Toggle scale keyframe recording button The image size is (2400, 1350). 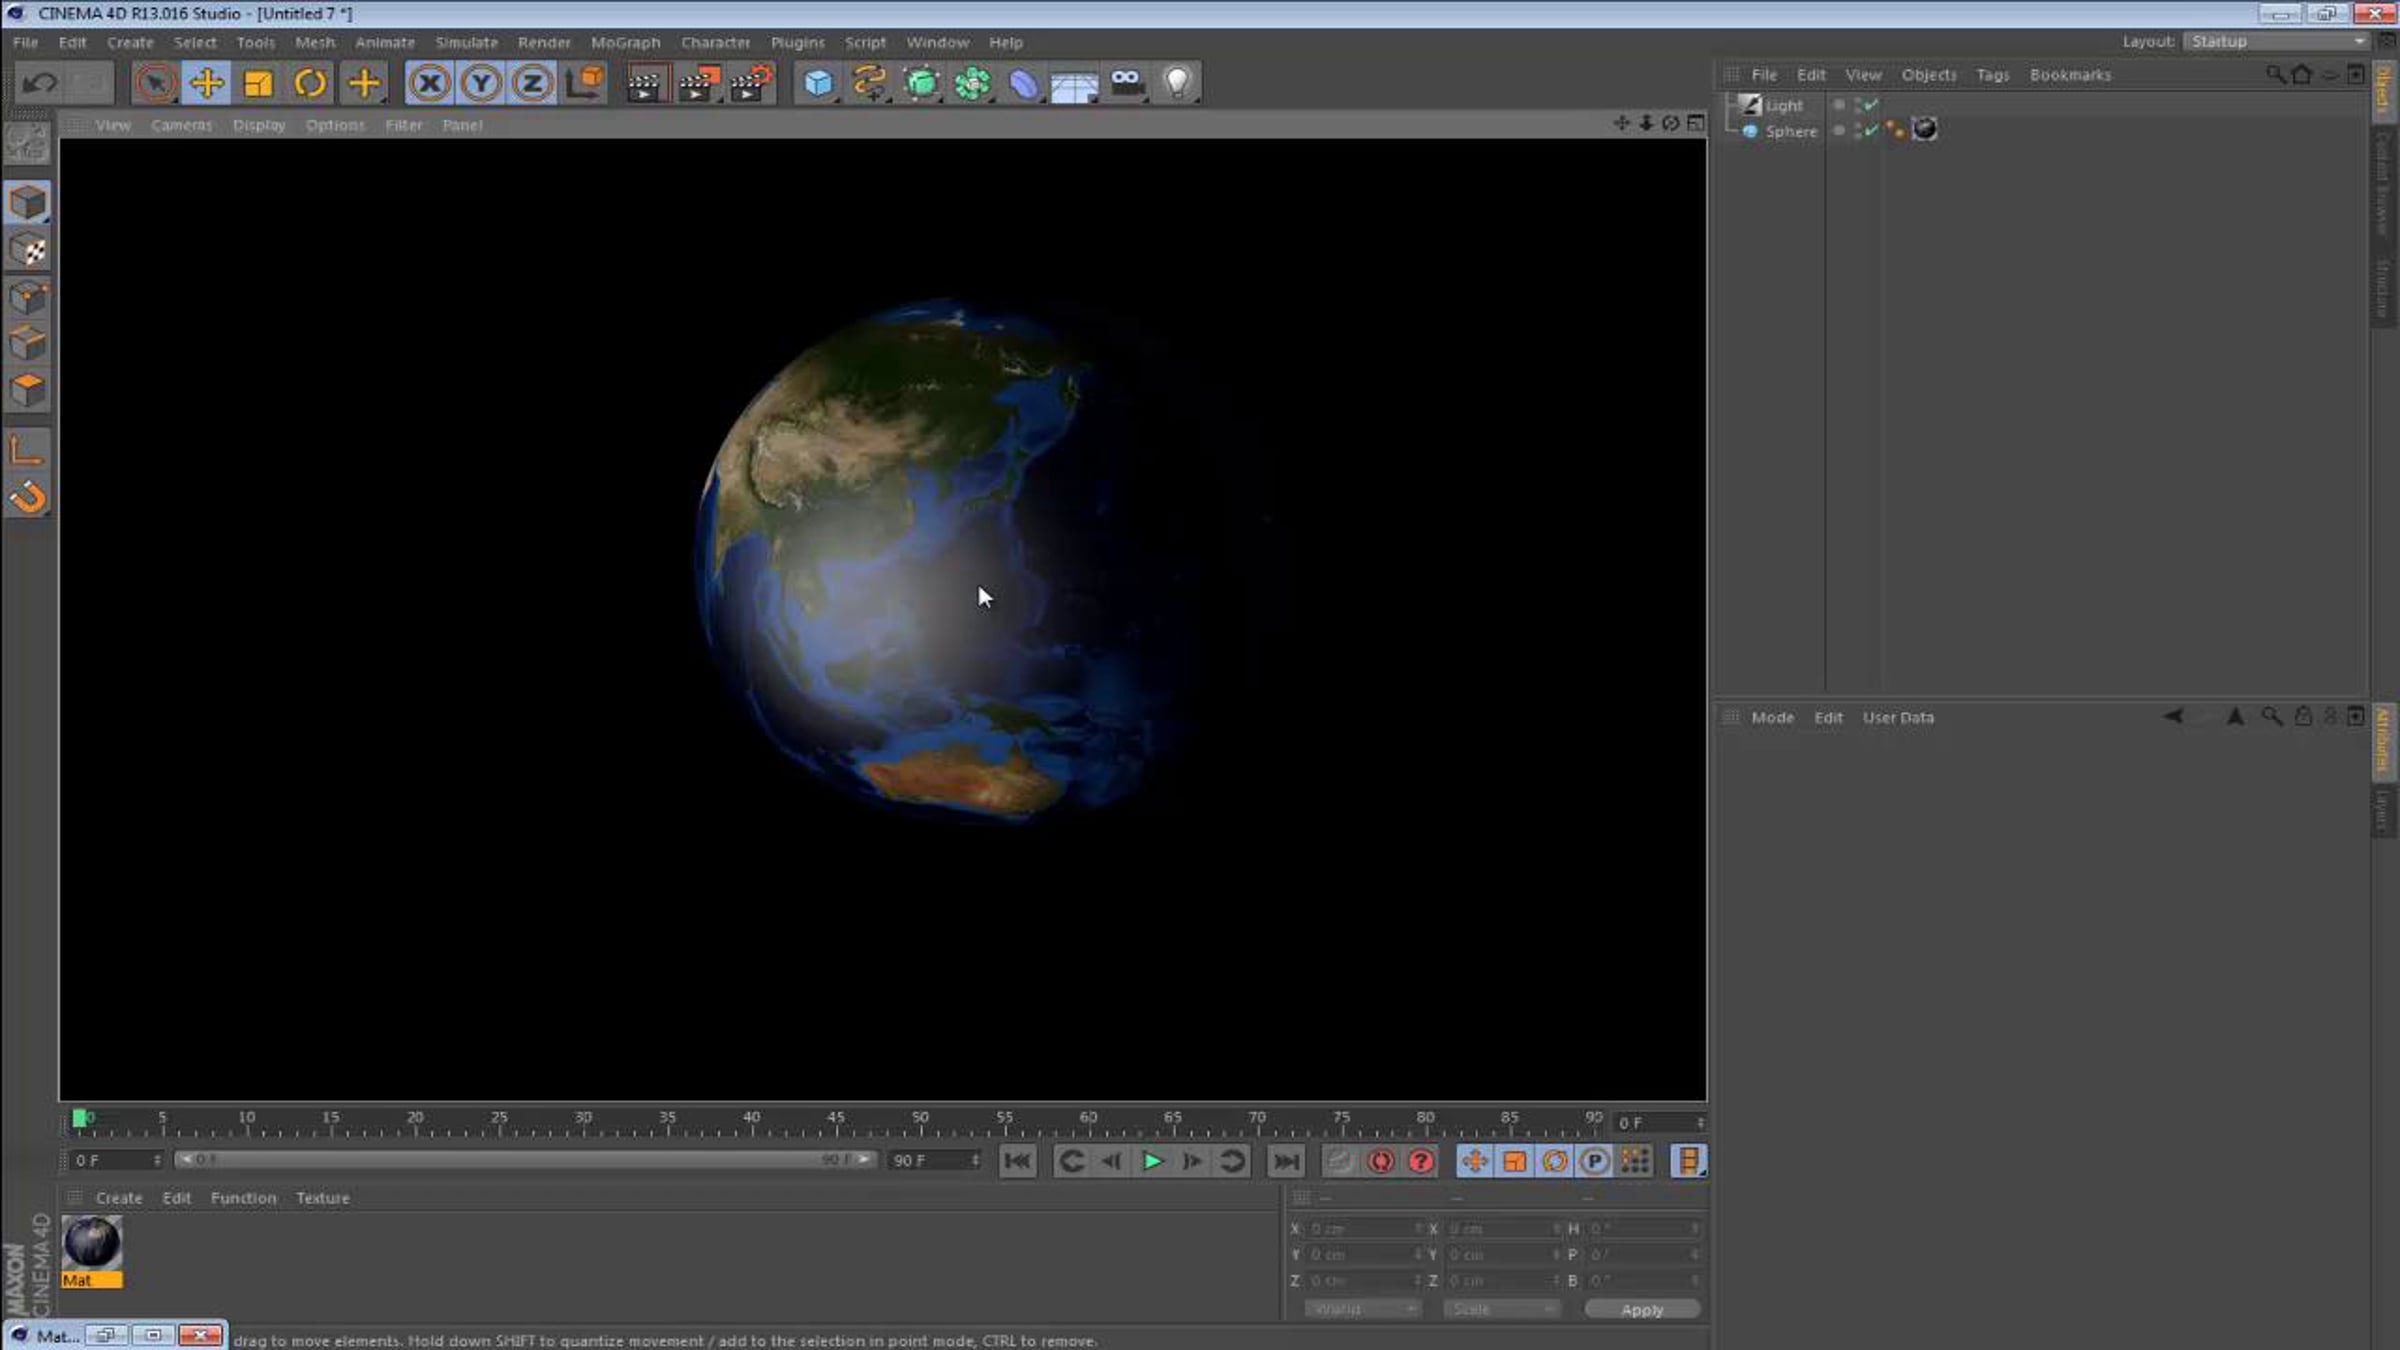pos(1514,1161)
